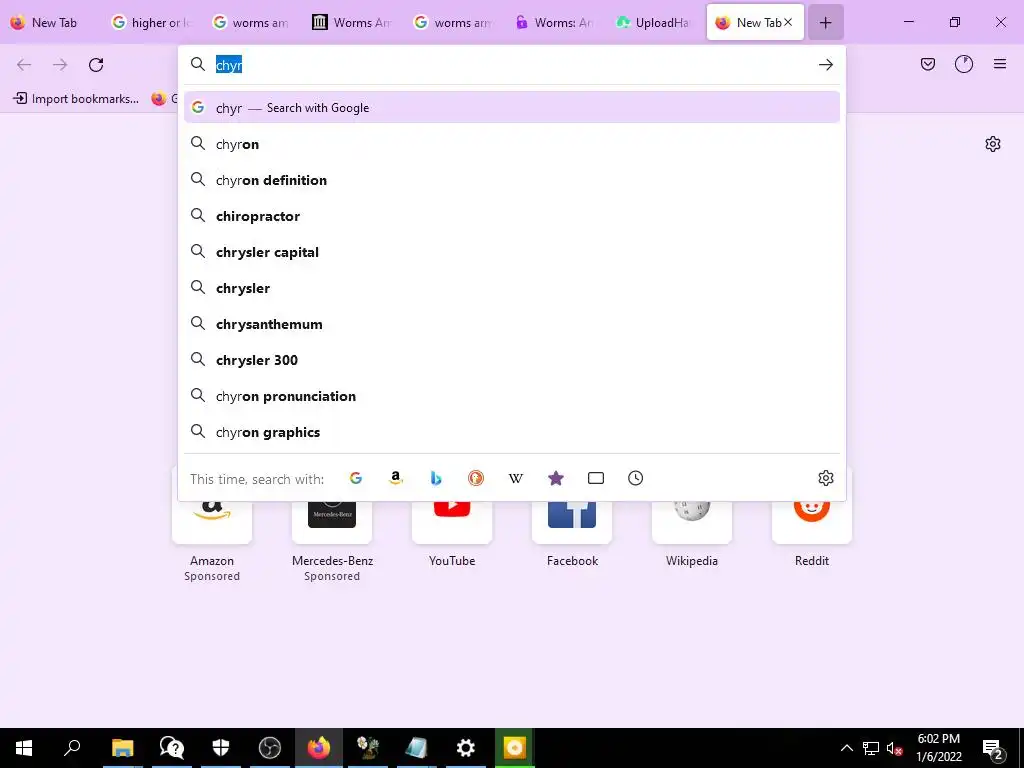
Task: Go back one page
Action: click(x=24, y=65)
